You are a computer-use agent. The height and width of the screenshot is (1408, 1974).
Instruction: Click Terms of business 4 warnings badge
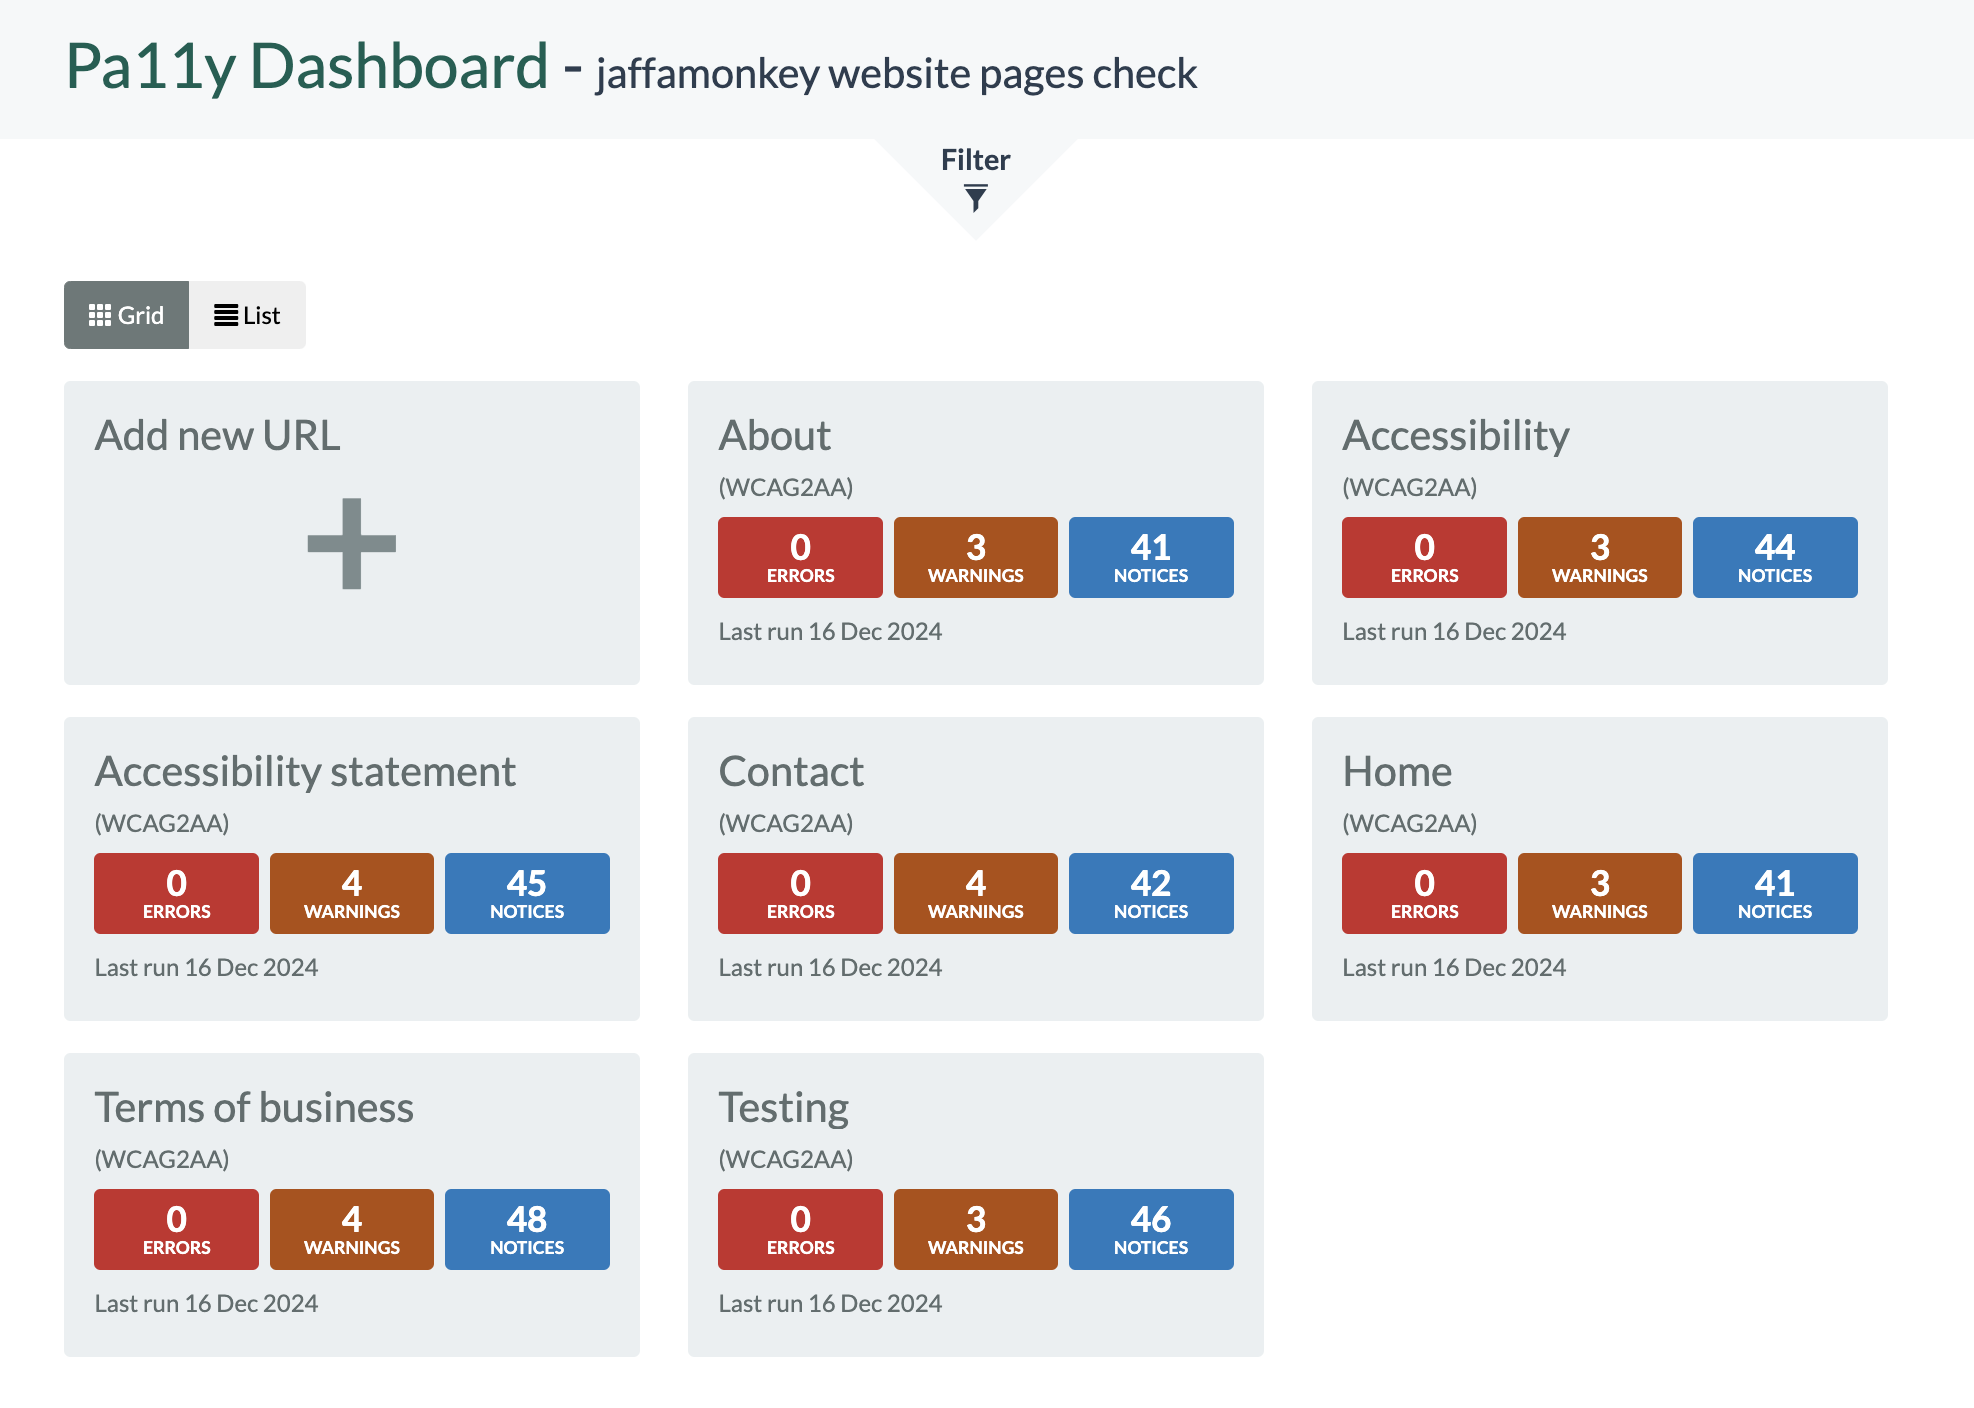(352, 1229)
